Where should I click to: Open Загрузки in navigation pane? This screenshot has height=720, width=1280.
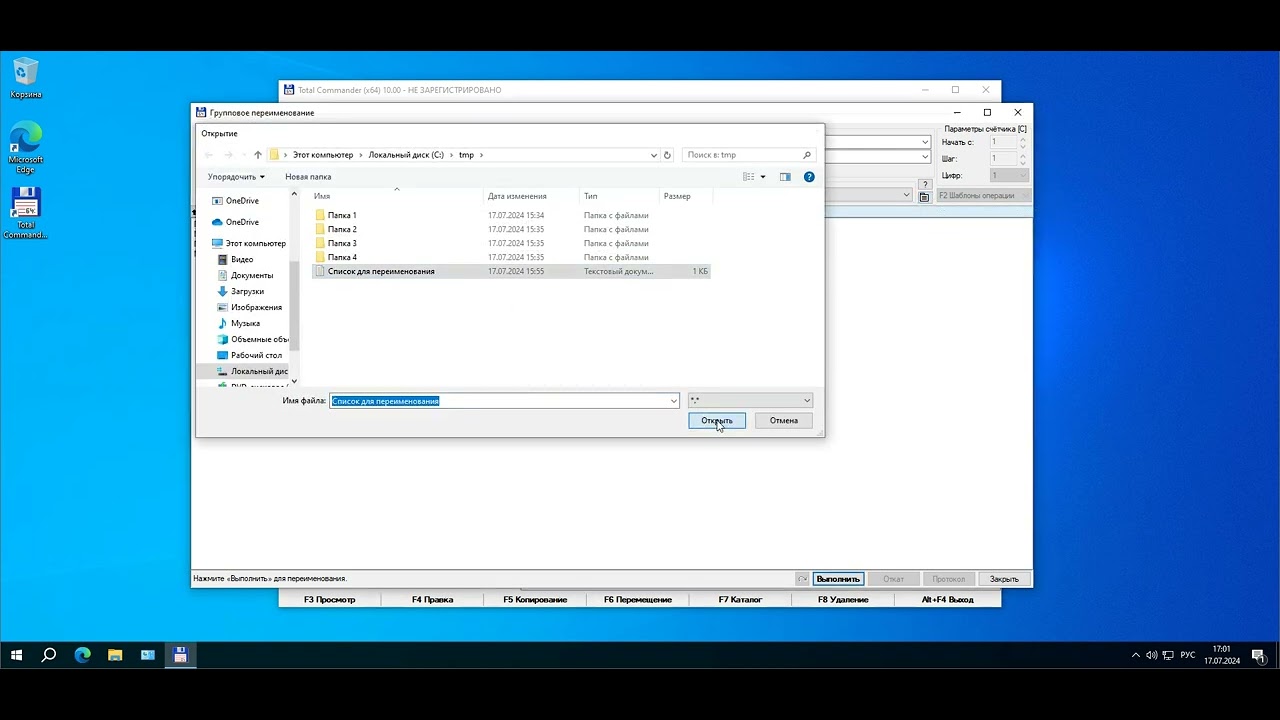(241, 291)
